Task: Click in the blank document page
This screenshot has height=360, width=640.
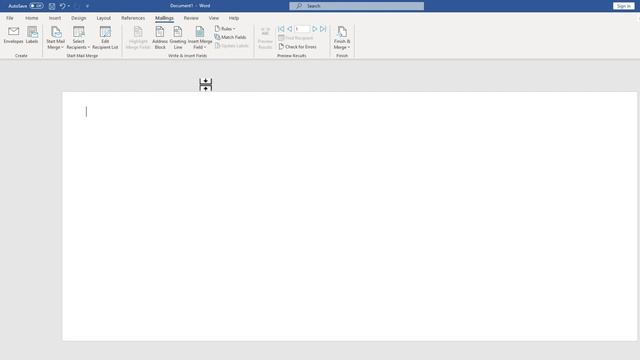Action: tap(349, 216)
